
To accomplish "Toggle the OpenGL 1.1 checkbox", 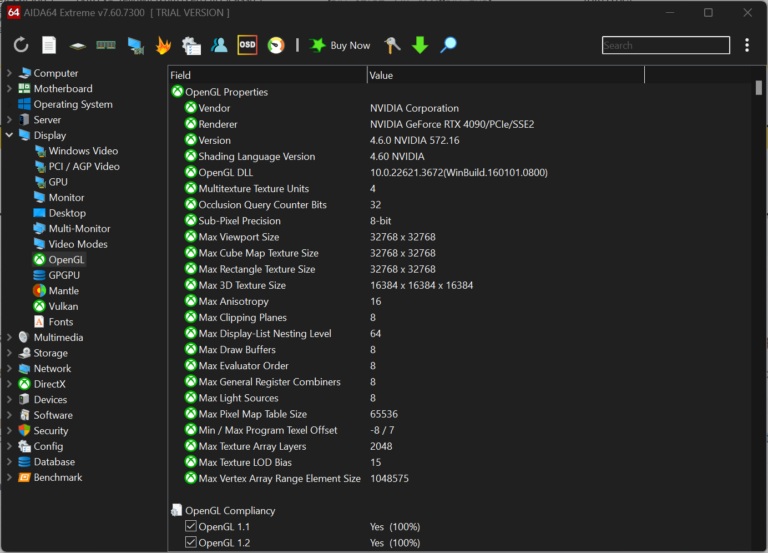I will coord(191,526).
